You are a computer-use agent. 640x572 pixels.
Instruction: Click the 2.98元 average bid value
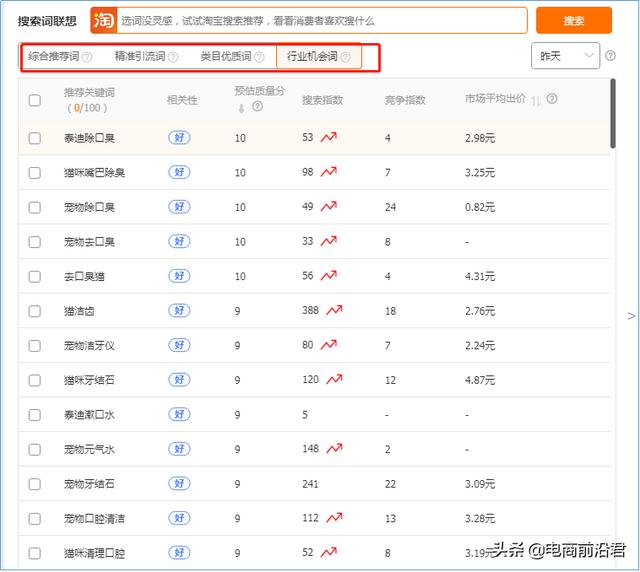click(x=480, y=138)
